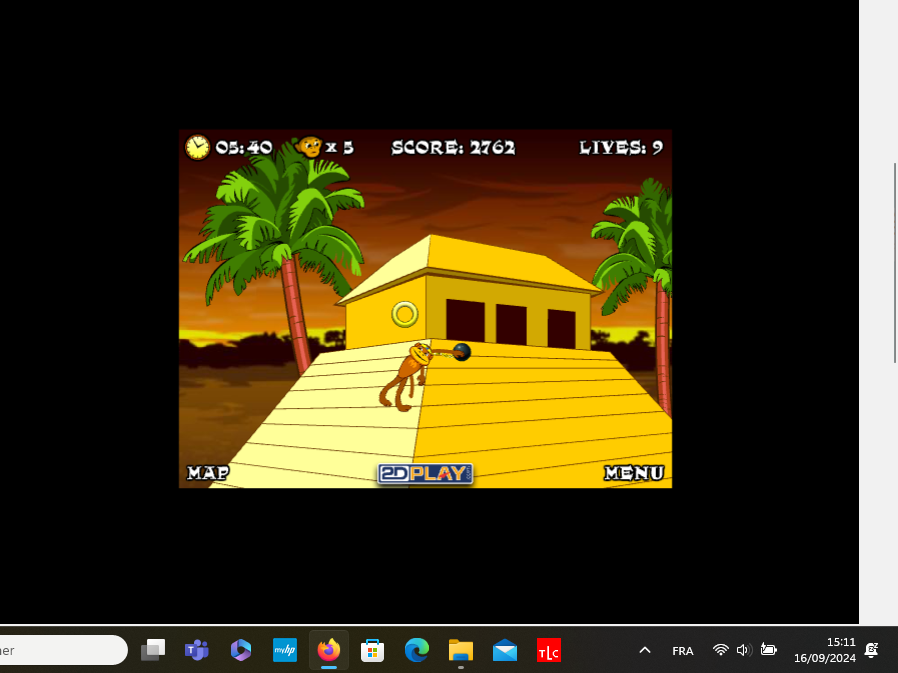Open the Mail app in the taskbar
This screenshot has height=673, width=898.
pyautogui.click(x=505, y=651)
